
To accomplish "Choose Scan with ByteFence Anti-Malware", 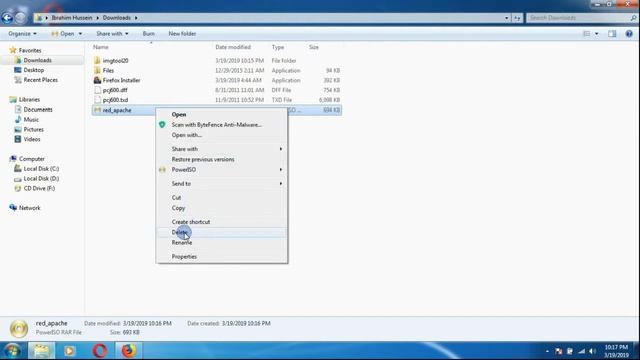I will click(x=222, y=124).
